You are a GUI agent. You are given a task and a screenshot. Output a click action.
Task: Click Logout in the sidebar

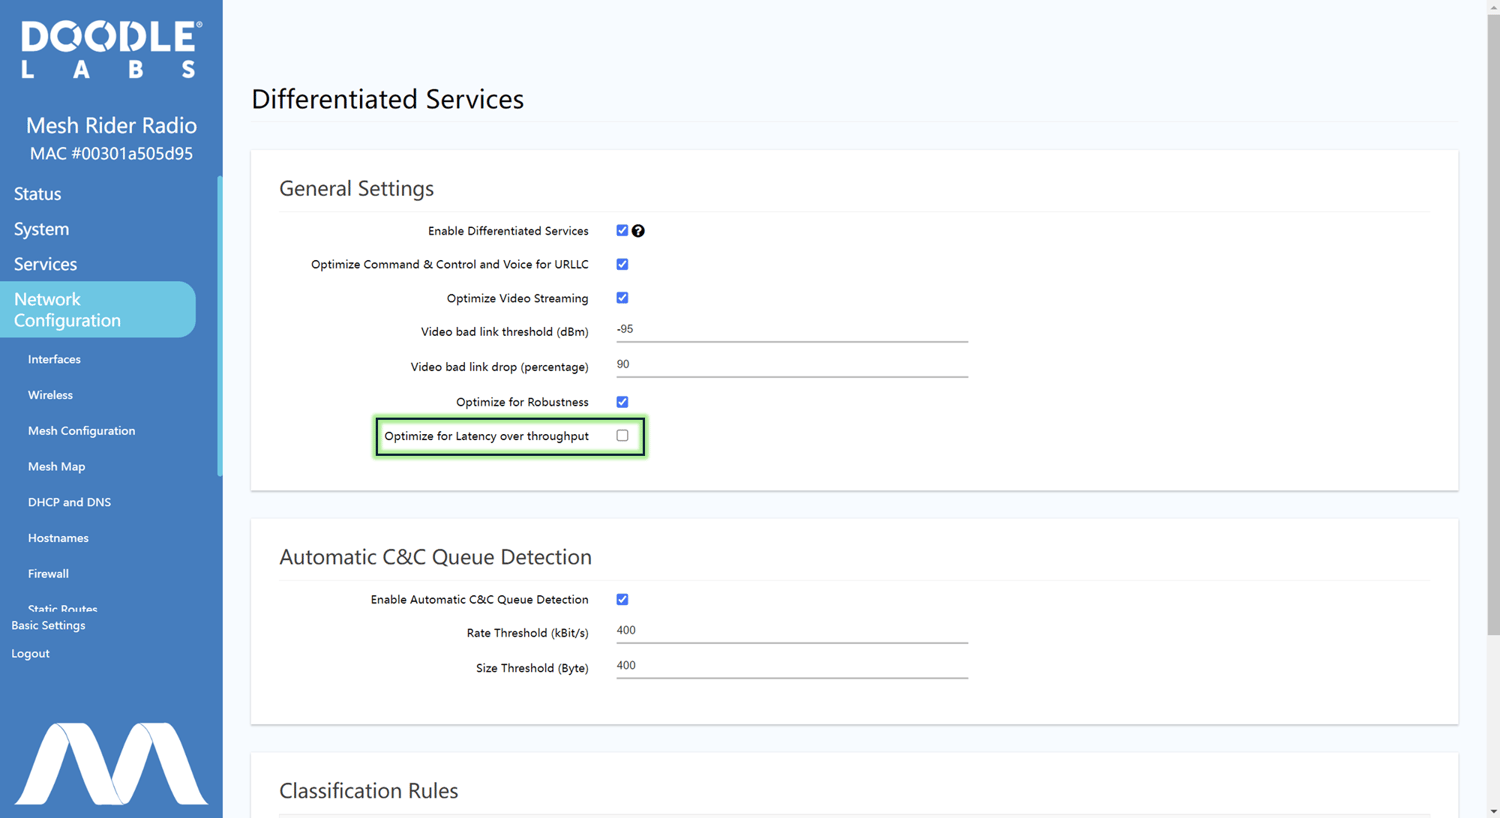(x=30, y=653)
